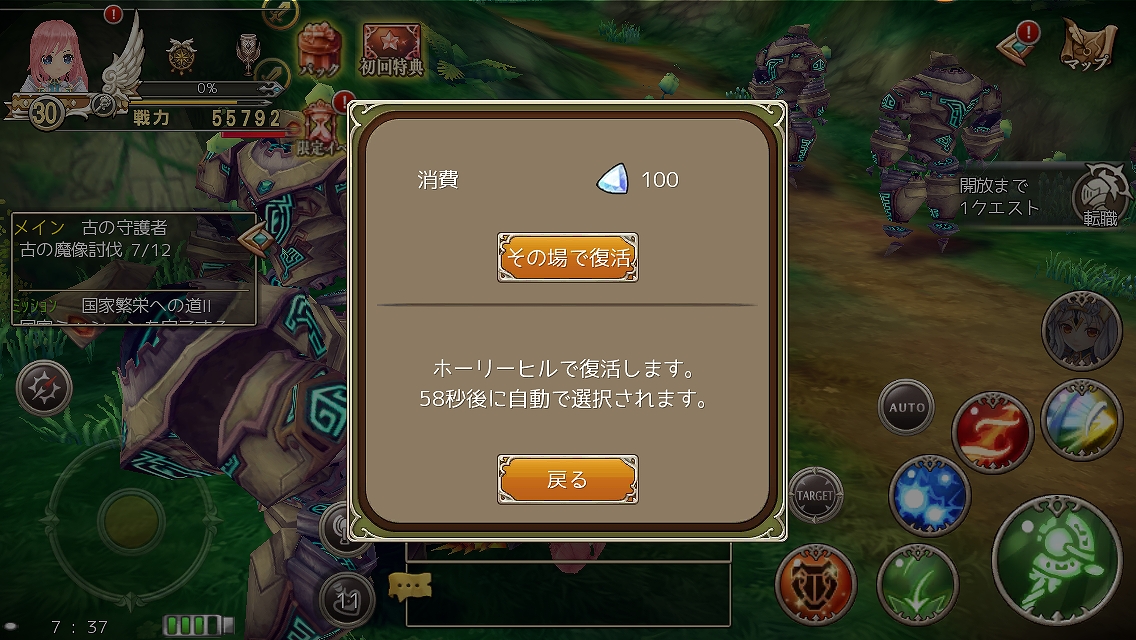Tap the 転職 job change icon

click(x=1100, y=196)
